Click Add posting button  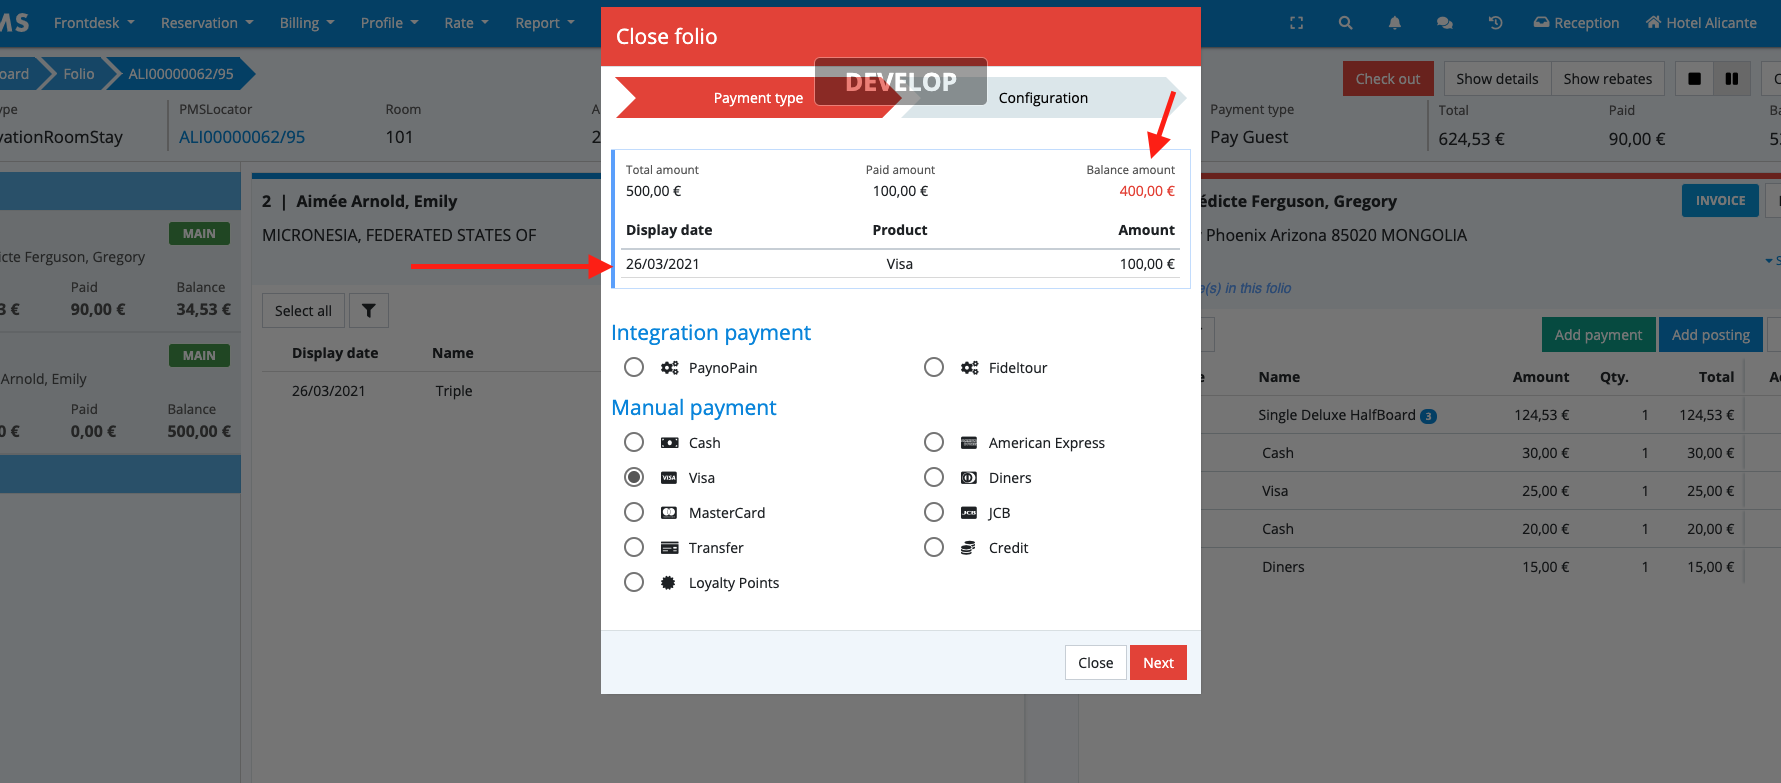(x=1711, y=335)
